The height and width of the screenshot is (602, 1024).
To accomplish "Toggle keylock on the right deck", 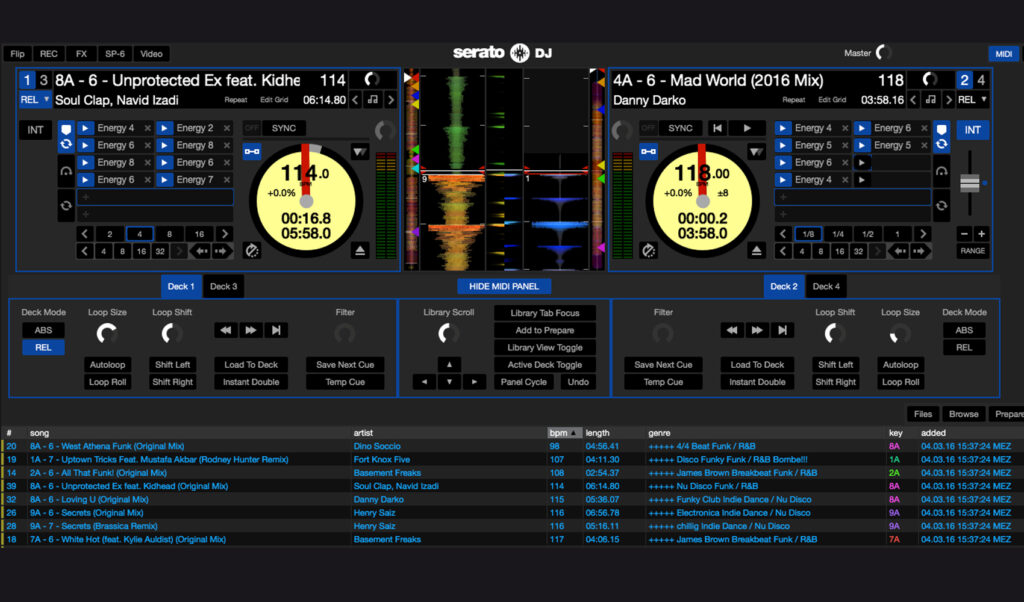I will coord(648,151).
